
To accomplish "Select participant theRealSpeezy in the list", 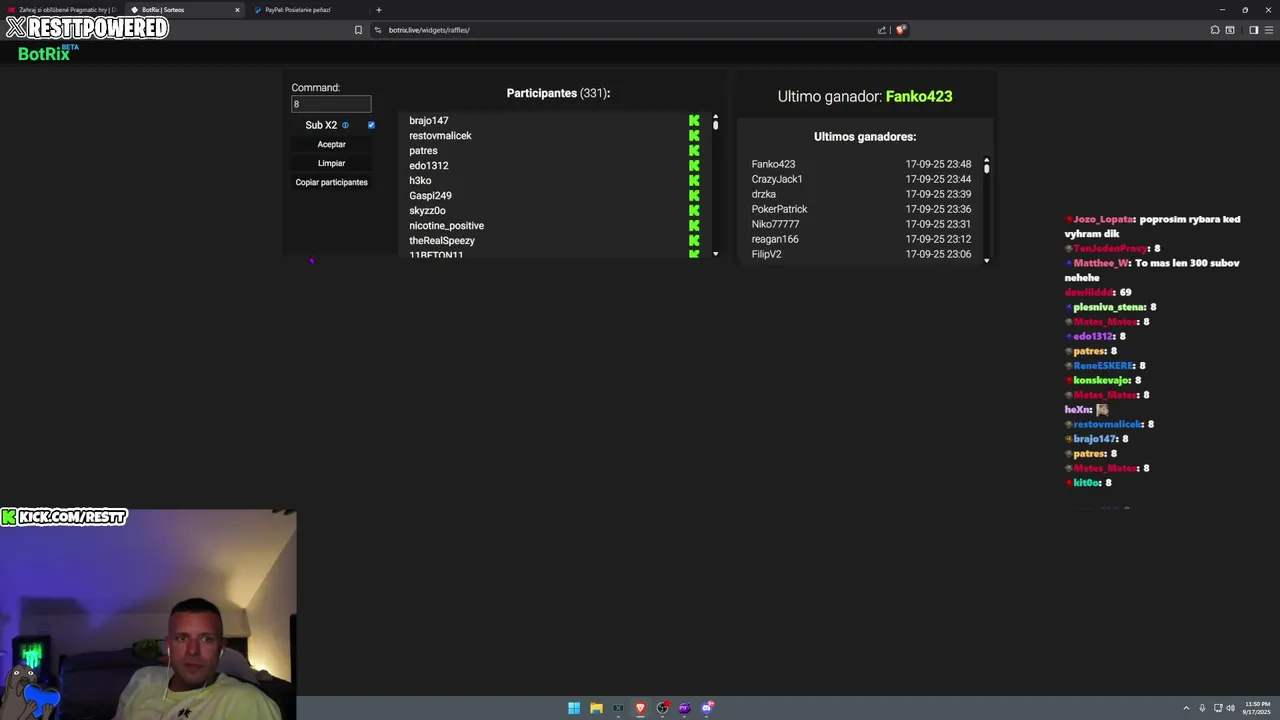I will (442, 241).
